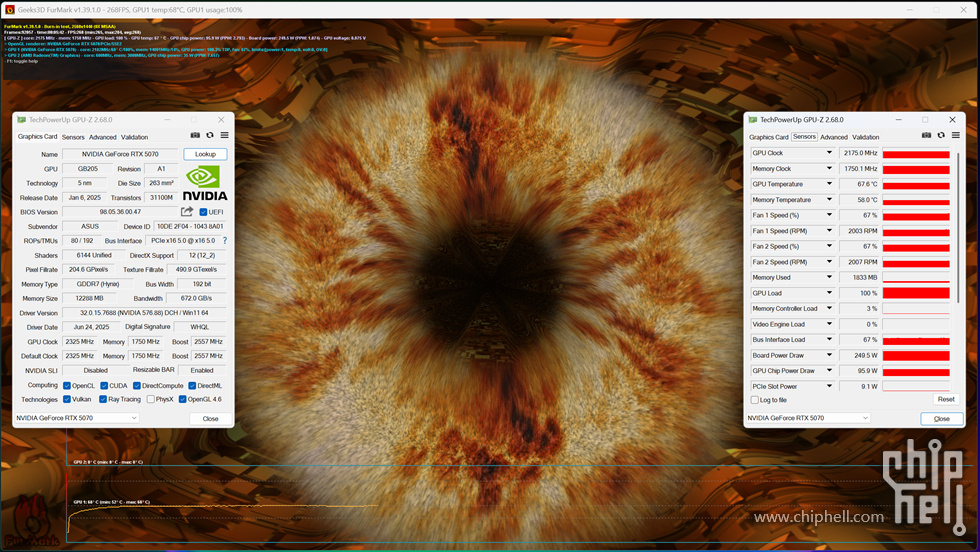The image size is (980, 552).
Task: Toggle the PhysX checkbox
Action: (151, 399)
